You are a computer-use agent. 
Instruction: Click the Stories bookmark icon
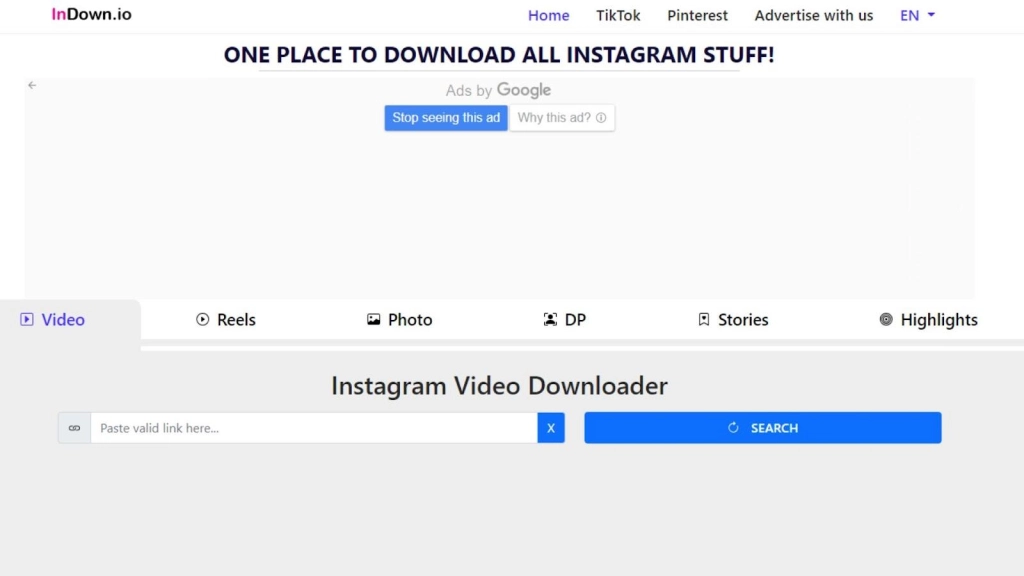point(704,319)
